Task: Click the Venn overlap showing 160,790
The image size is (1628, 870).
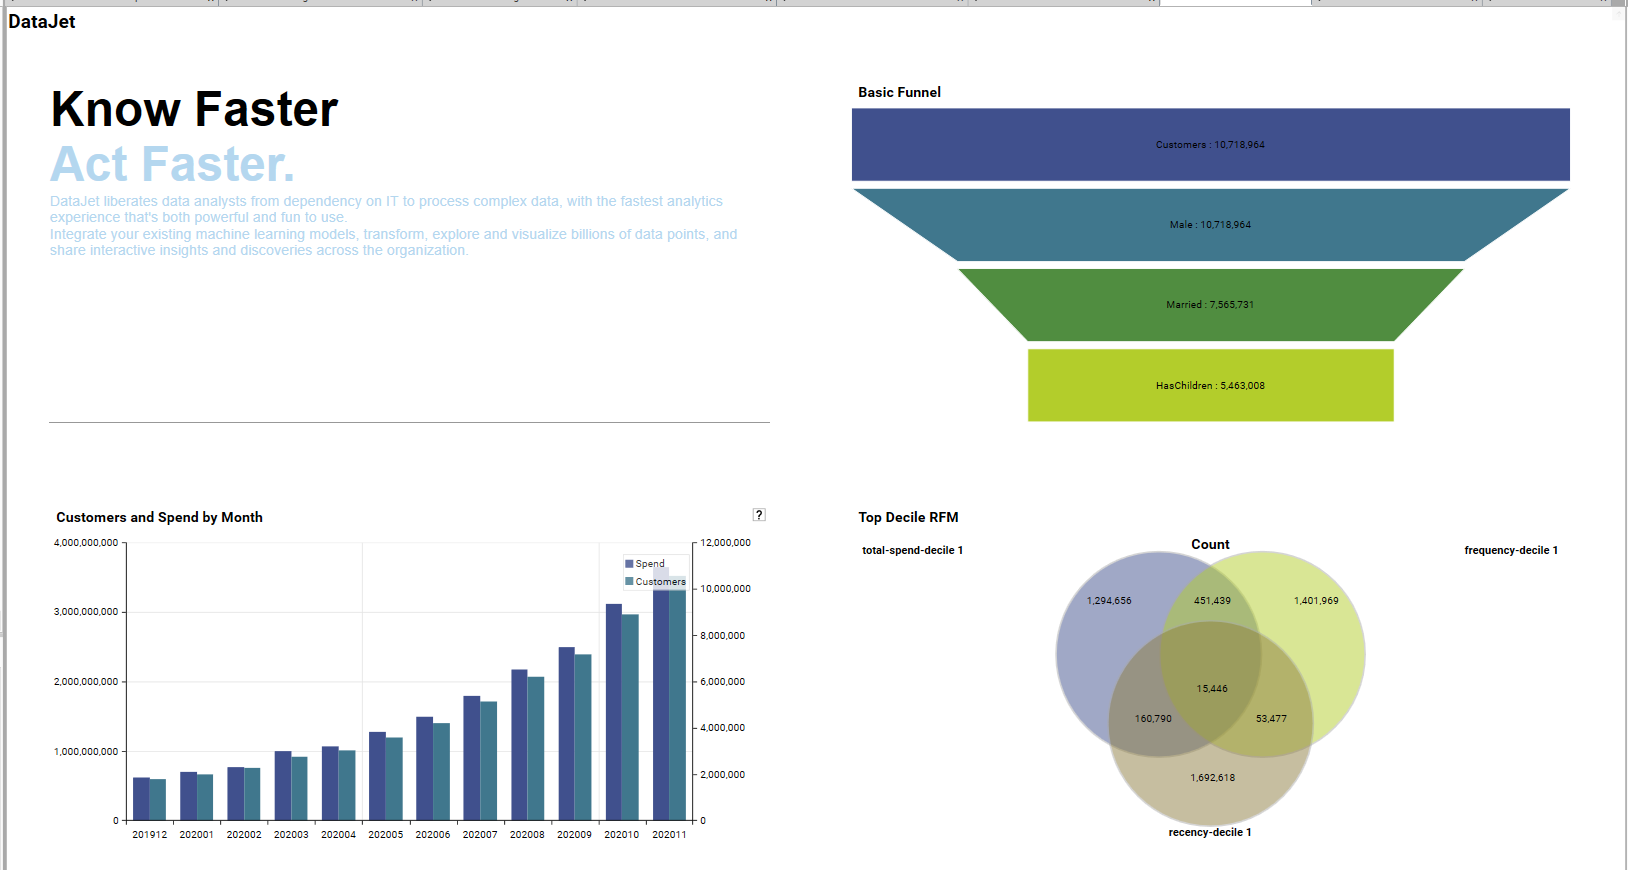Action: (x=1153, y=719)
